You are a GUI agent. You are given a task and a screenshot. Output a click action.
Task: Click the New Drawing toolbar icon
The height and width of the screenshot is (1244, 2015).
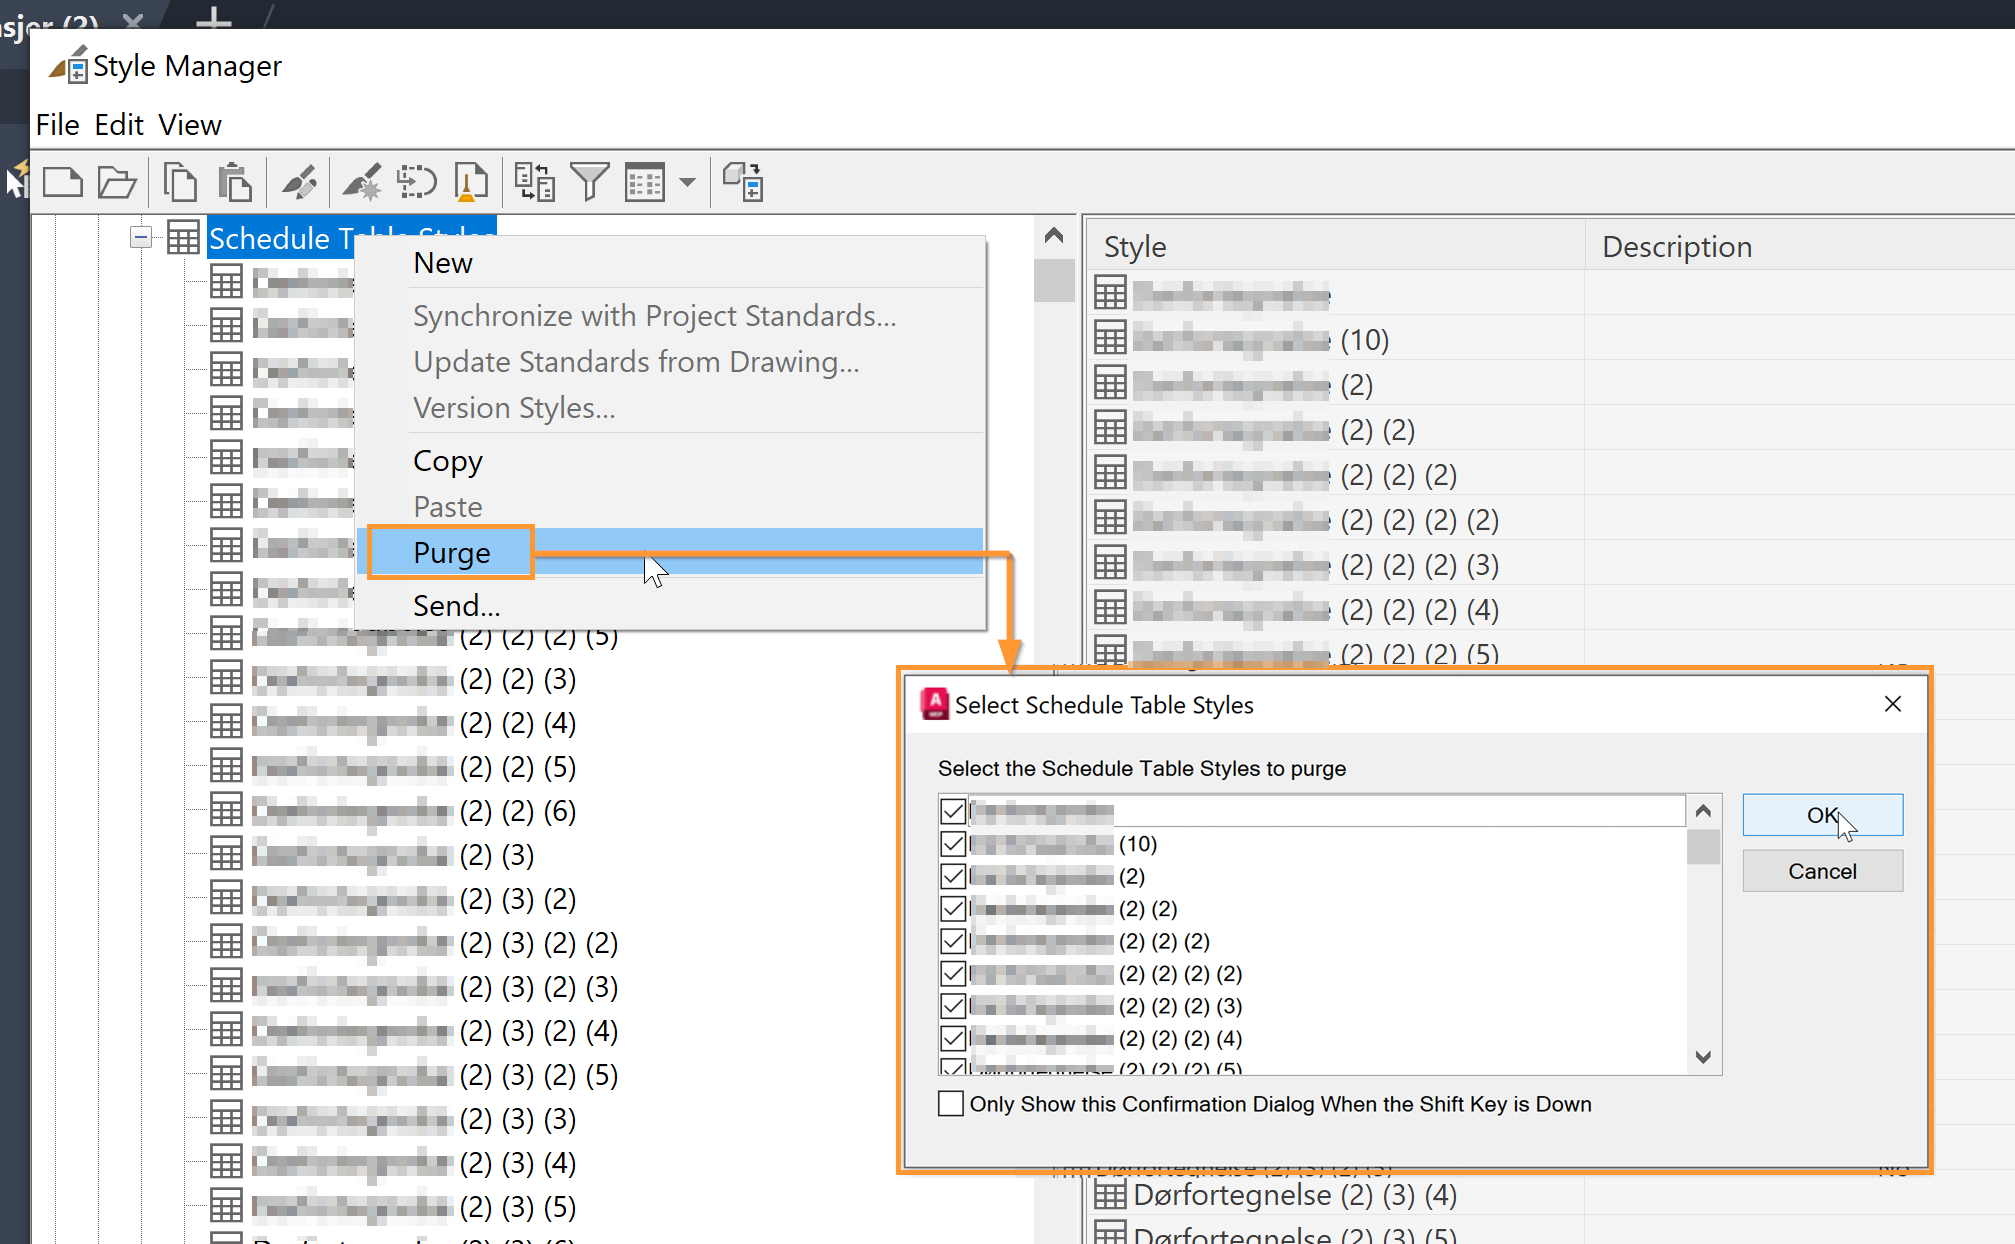pos(63,182)
